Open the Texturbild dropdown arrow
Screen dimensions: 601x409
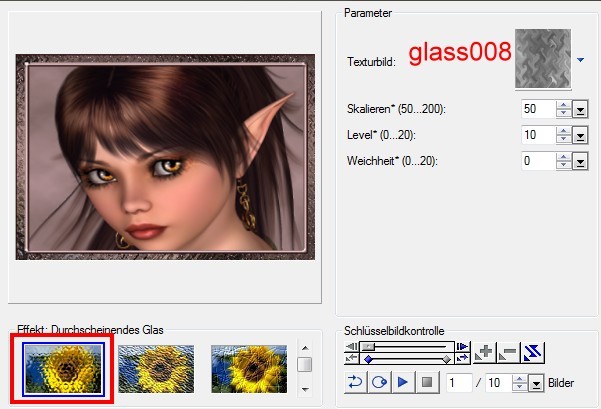click(x=581, y=60)
